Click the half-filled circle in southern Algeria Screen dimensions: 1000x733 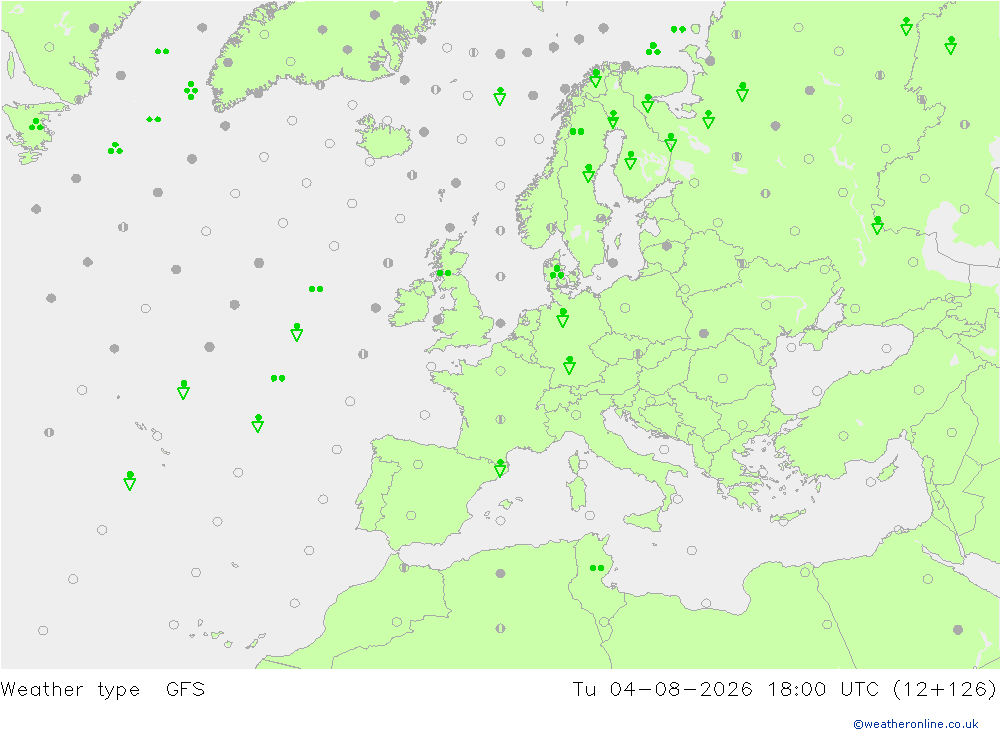[501, 628]
